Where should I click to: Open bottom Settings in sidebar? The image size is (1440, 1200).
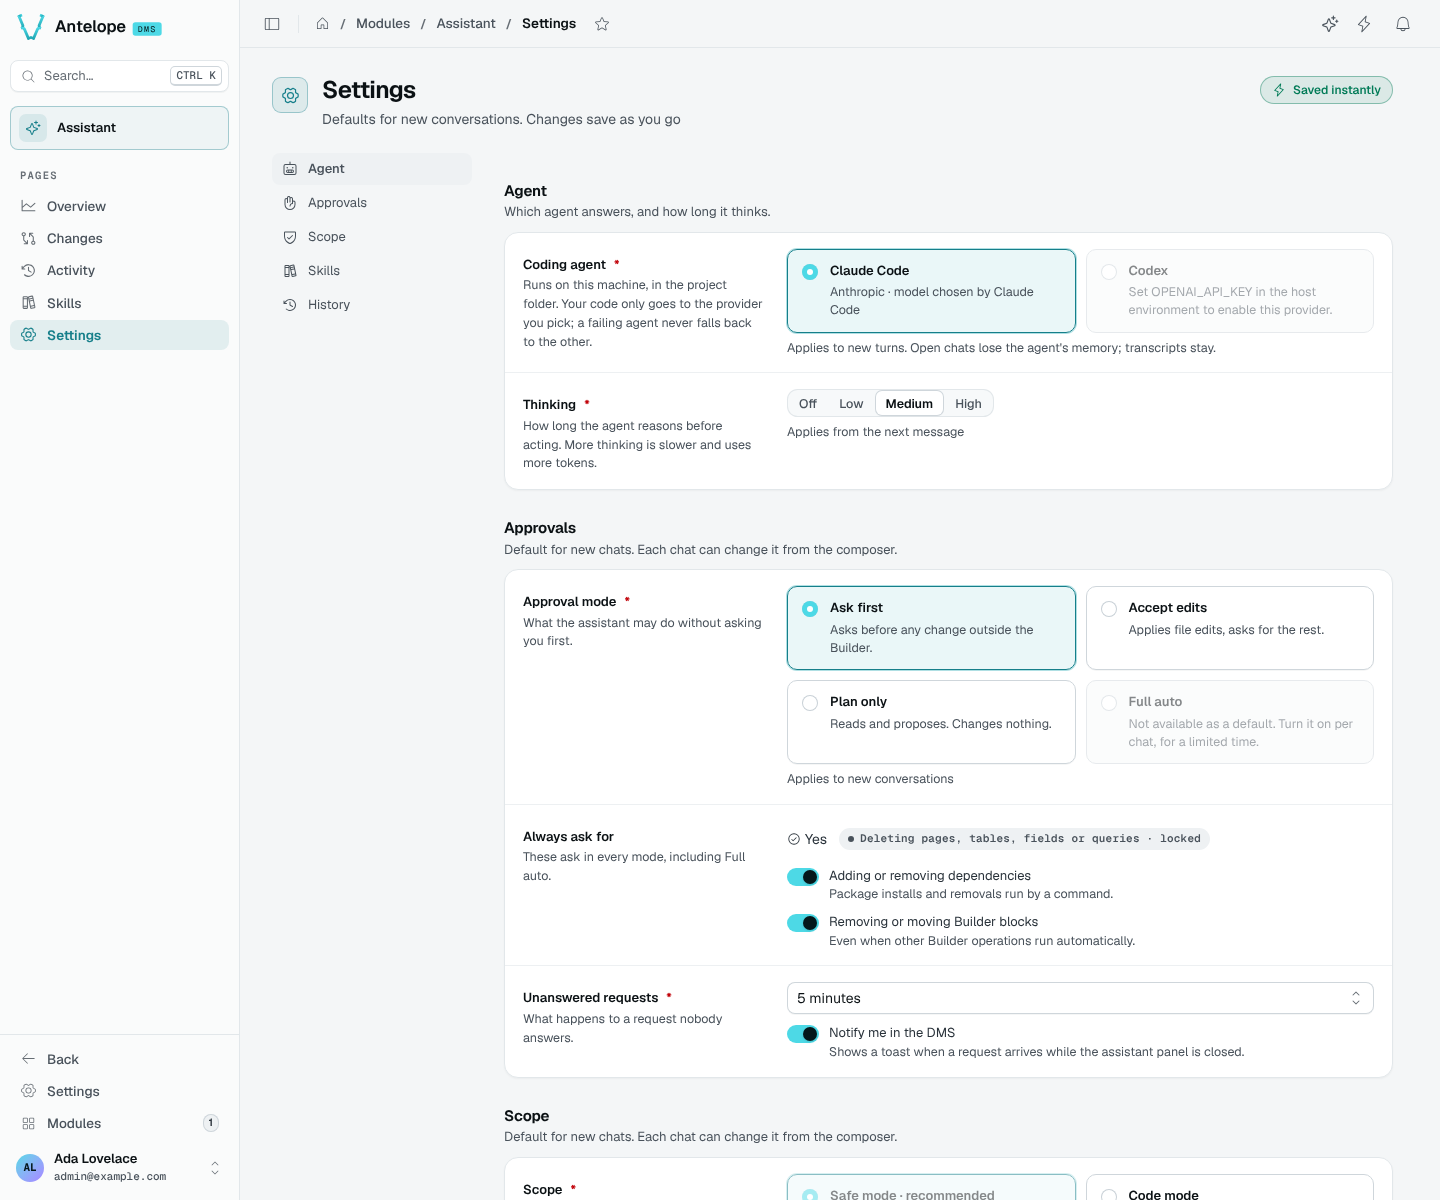(119, 1091)
